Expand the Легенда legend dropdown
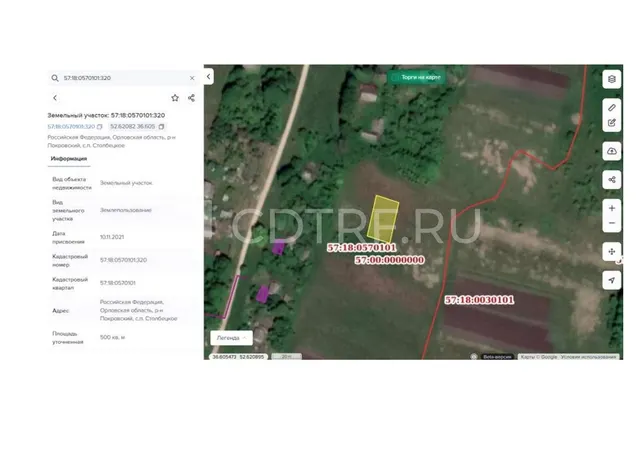640x452 pixels. 231,338
